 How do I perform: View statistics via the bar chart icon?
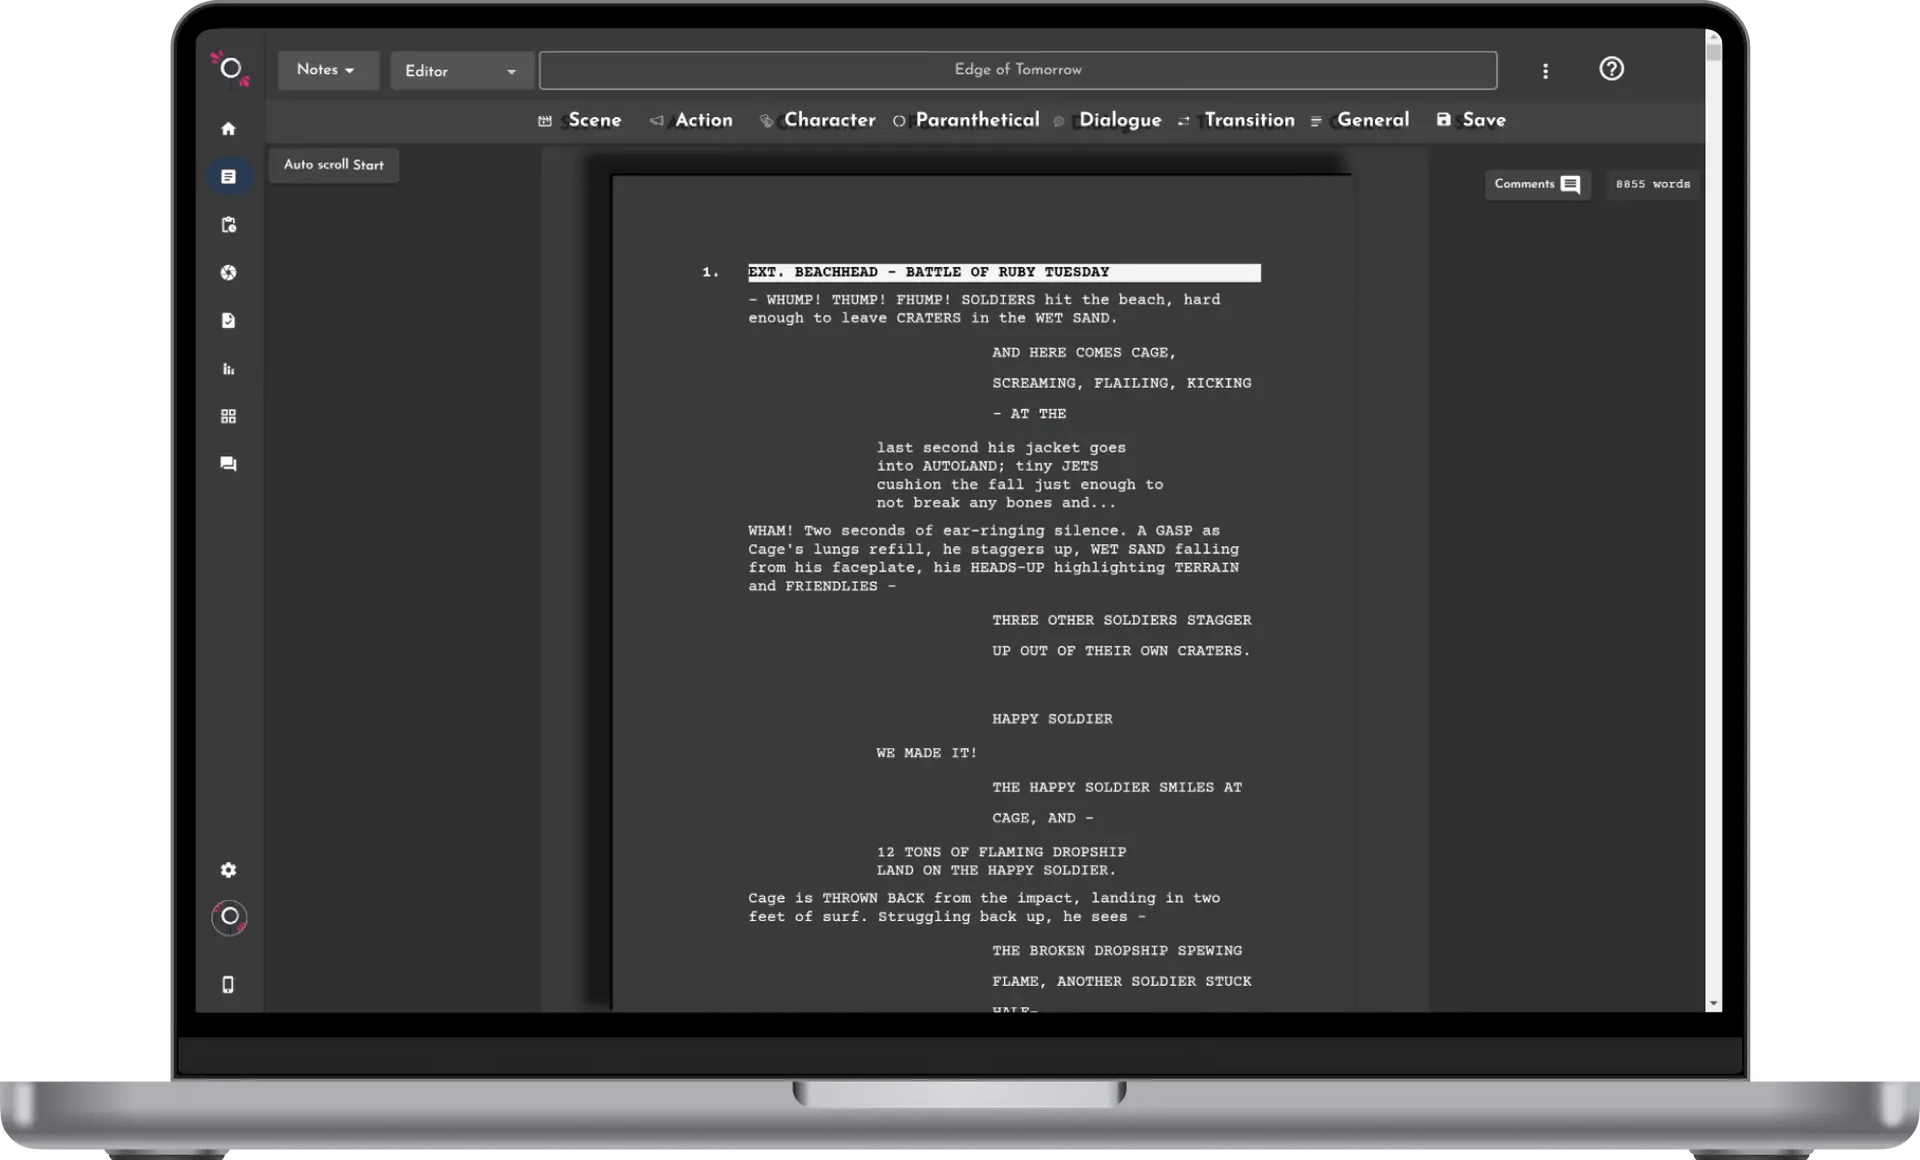pos(228,368)
